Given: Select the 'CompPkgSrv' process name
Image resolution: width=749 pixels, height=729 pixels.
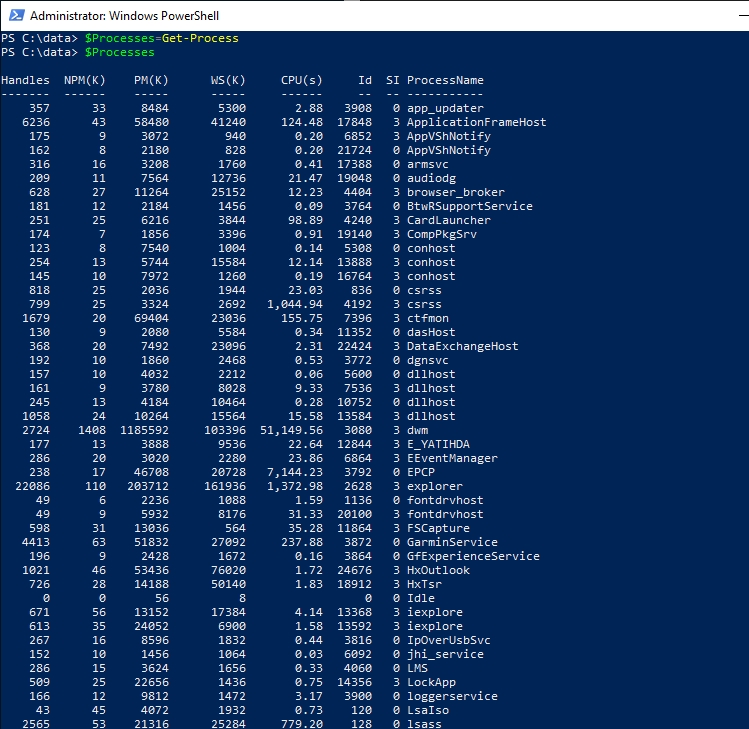Looking at the screenshot, I should click(x=442, y=234).
